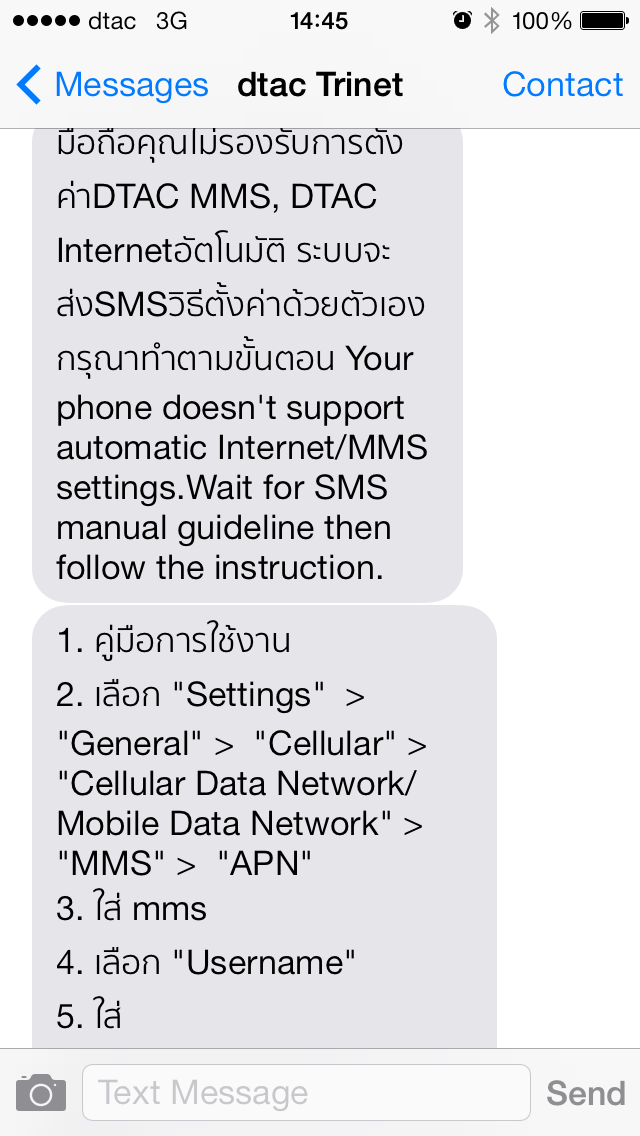Image resolution: width=640 pixels, height=1136 pixels.
Task: Tap the "Cellular Data Network" instruction line
Action: (236, 782)
